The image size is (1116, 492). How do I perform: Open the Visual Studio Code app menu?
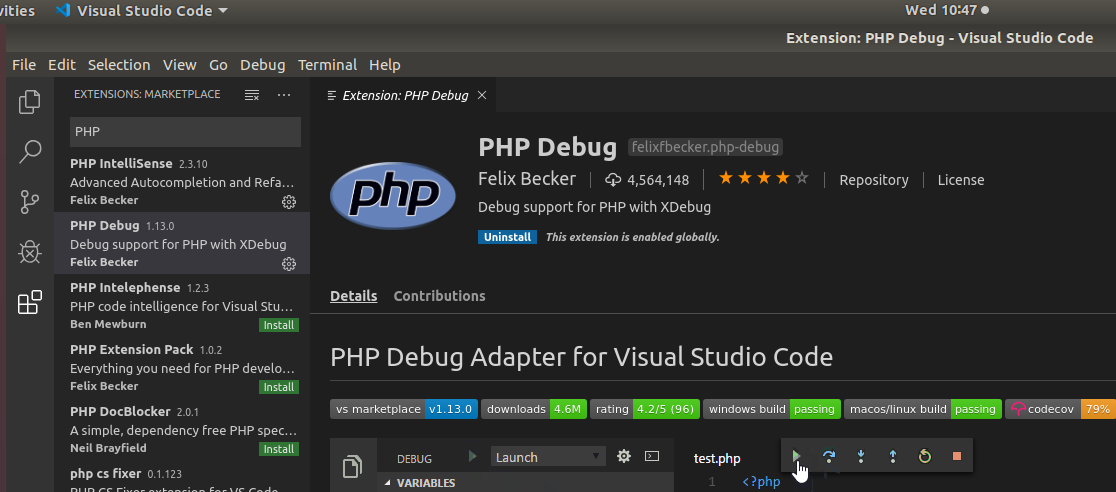pyautogui.click(x=142, y=11)
